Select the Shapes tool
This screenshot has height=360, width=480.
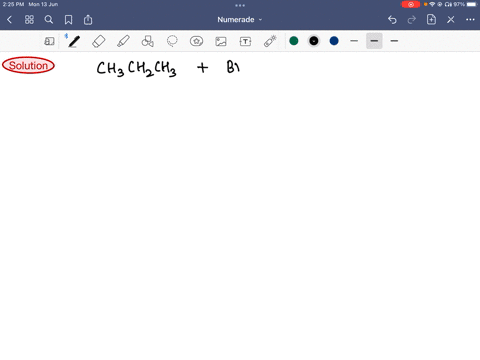[x=148, y=41]
